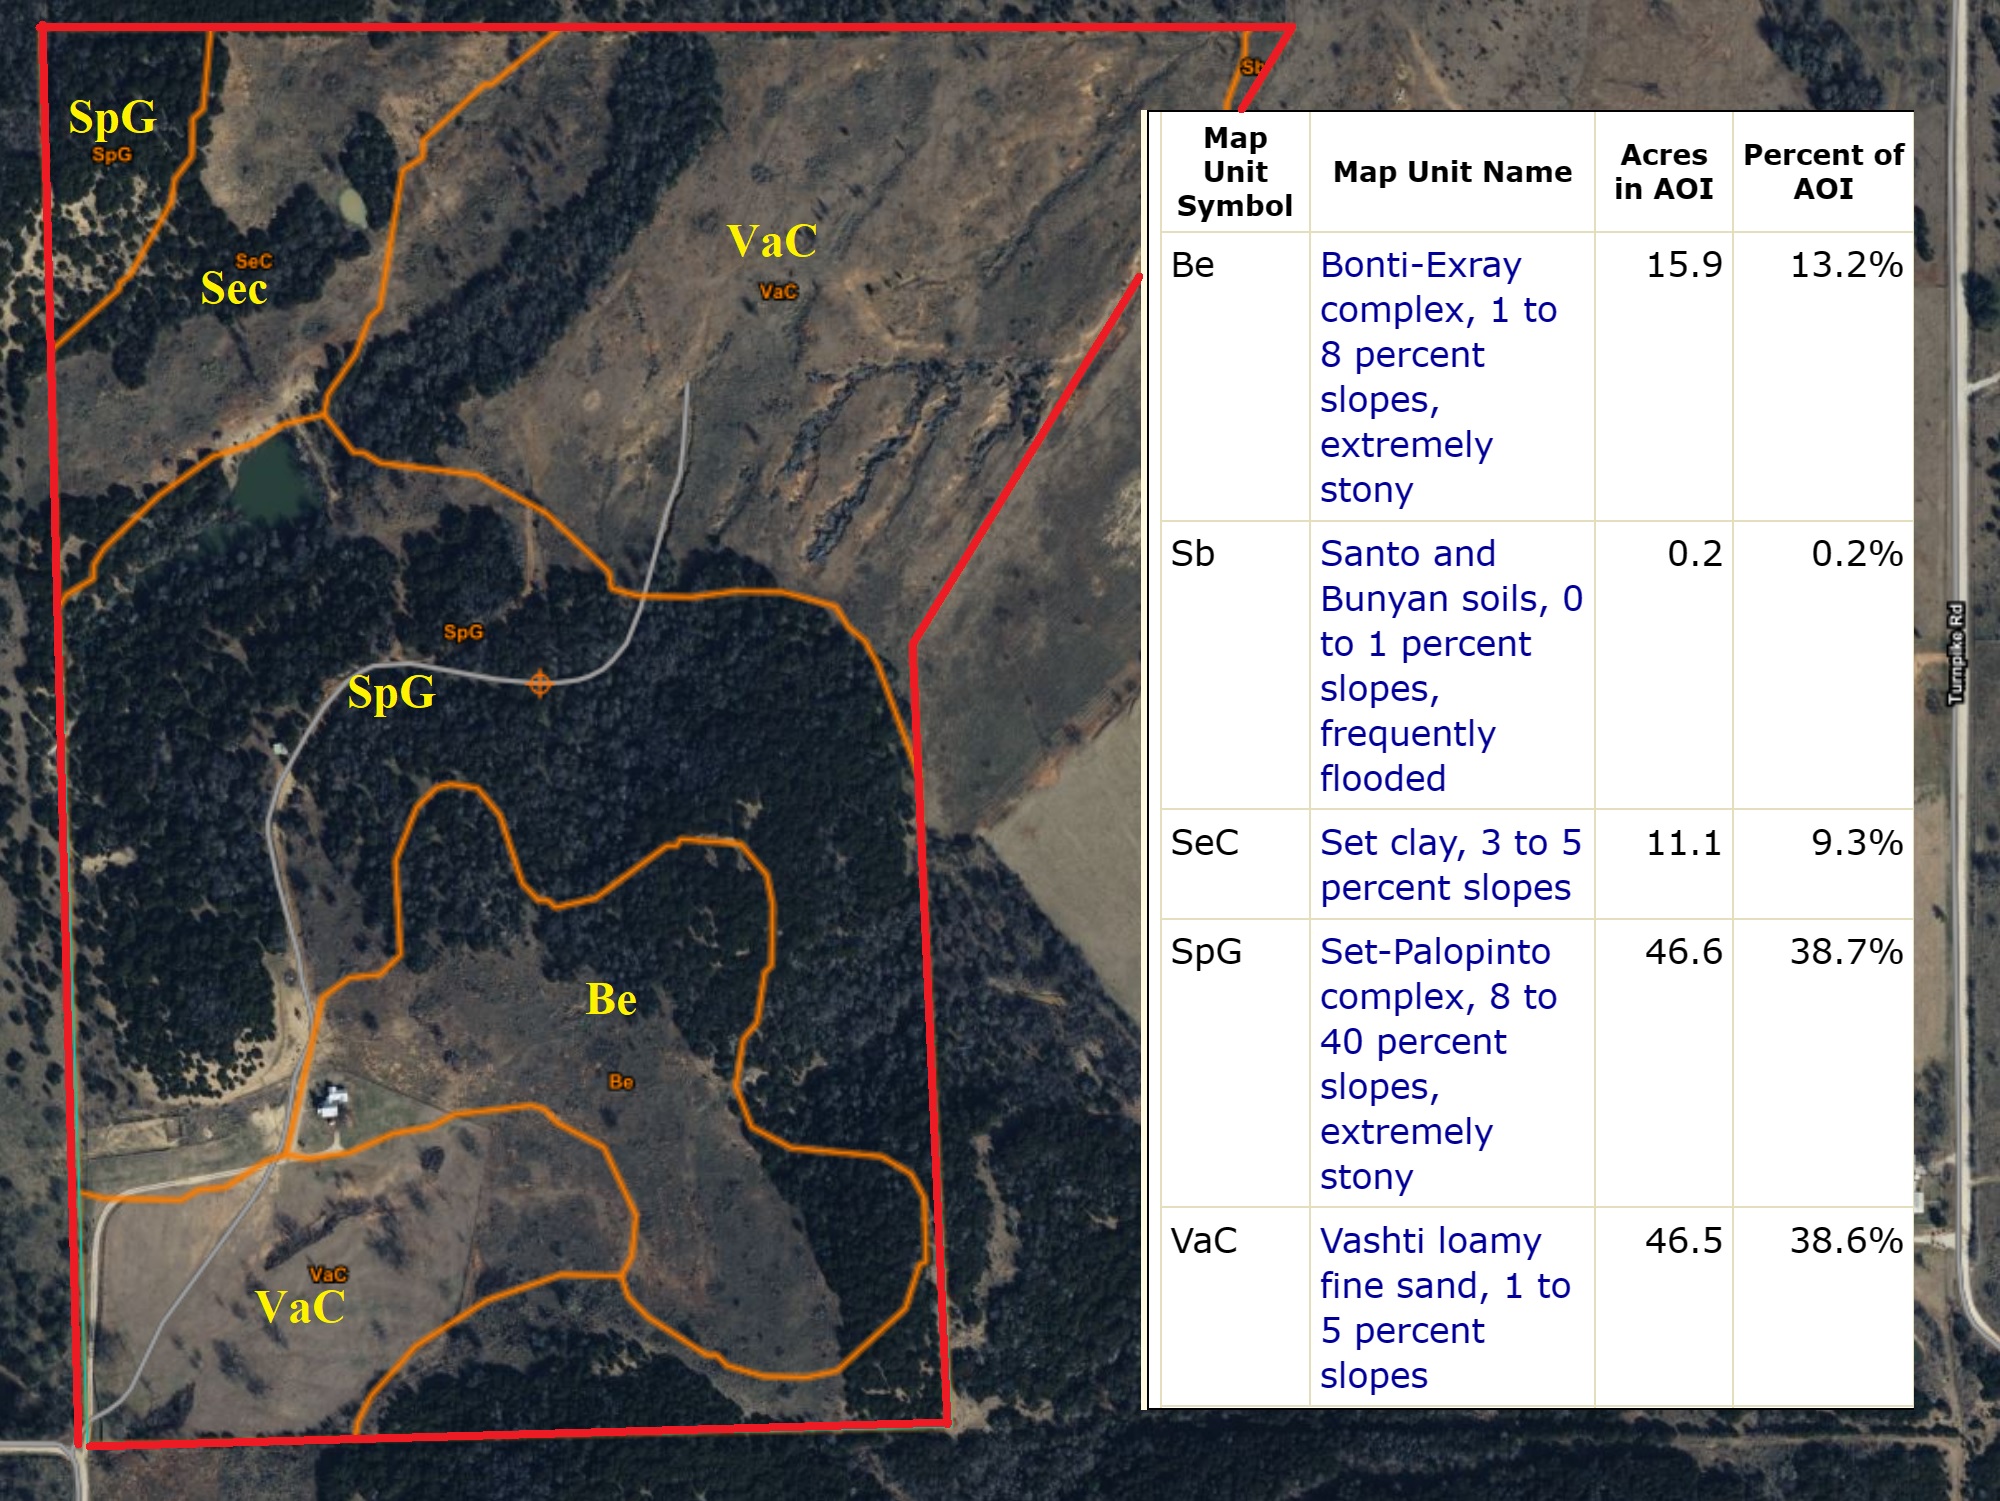The width and height of the screenshot is (2000, 1501).
Task: Click the Turnpike Rd road label
Action: coord(1956,653)
